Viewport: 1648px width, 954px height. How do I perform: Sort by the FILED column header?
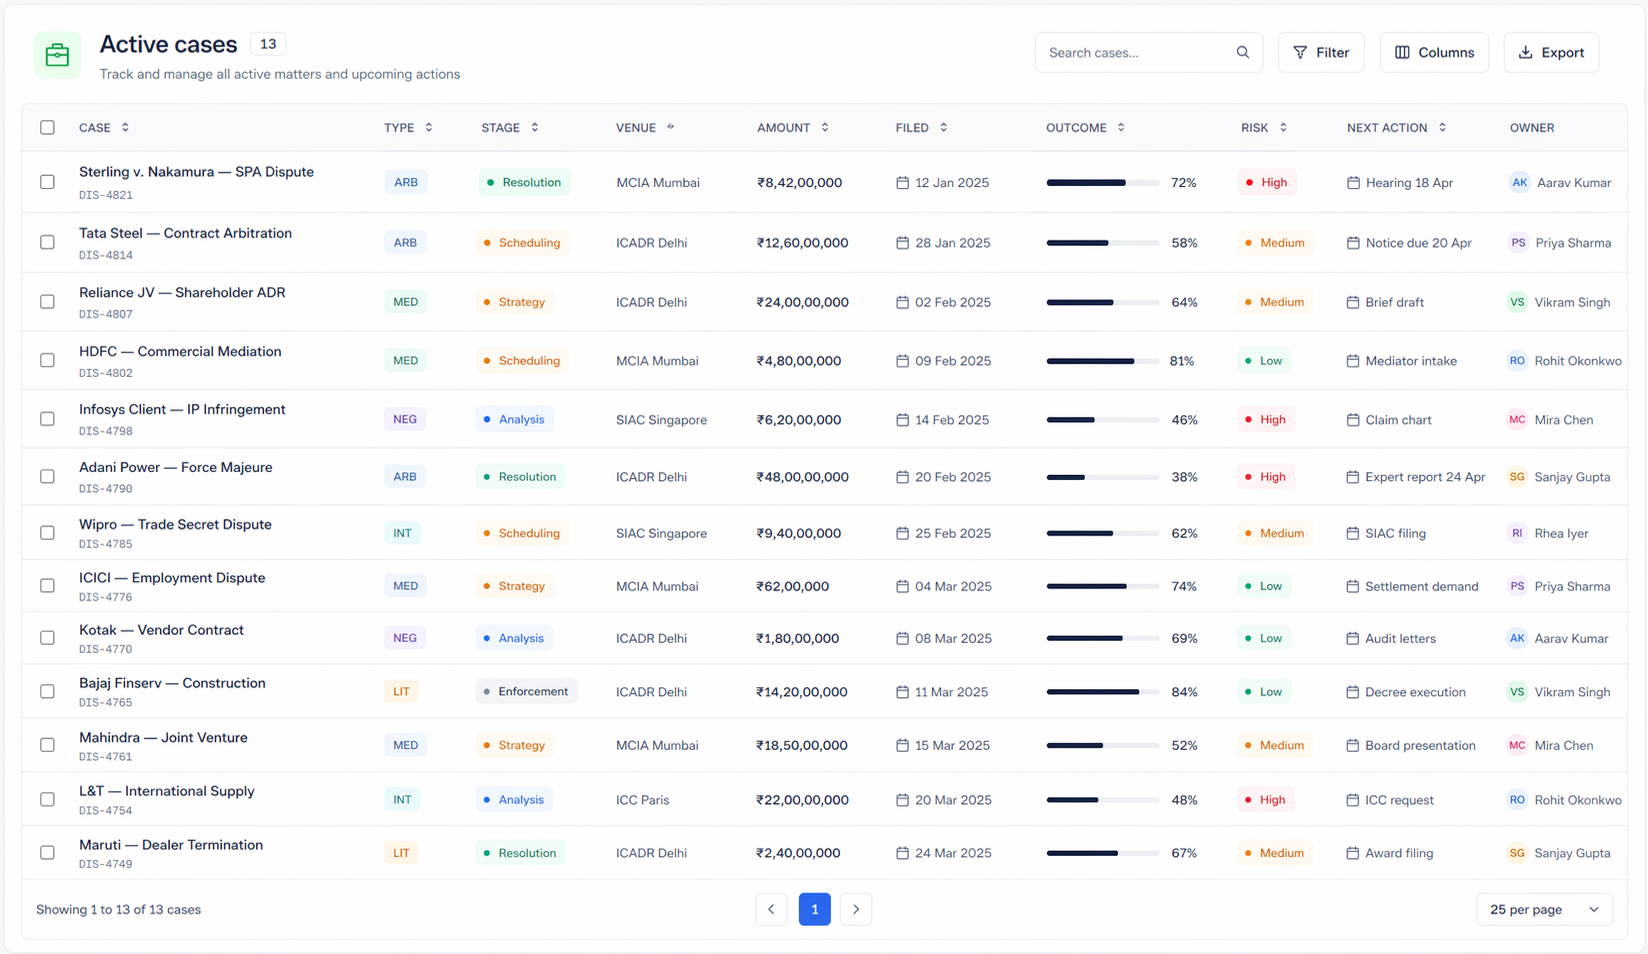(x=921, y=128)
